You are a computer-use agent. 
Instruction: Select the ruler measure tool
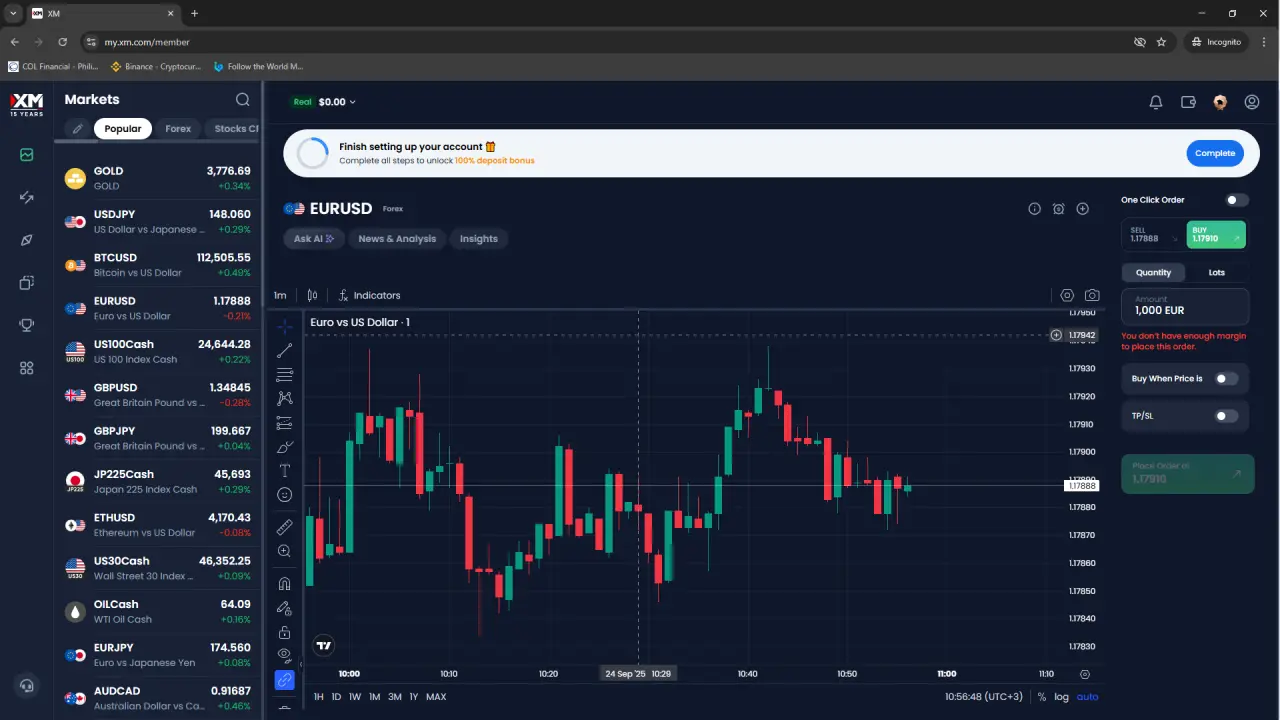(284, 527)
